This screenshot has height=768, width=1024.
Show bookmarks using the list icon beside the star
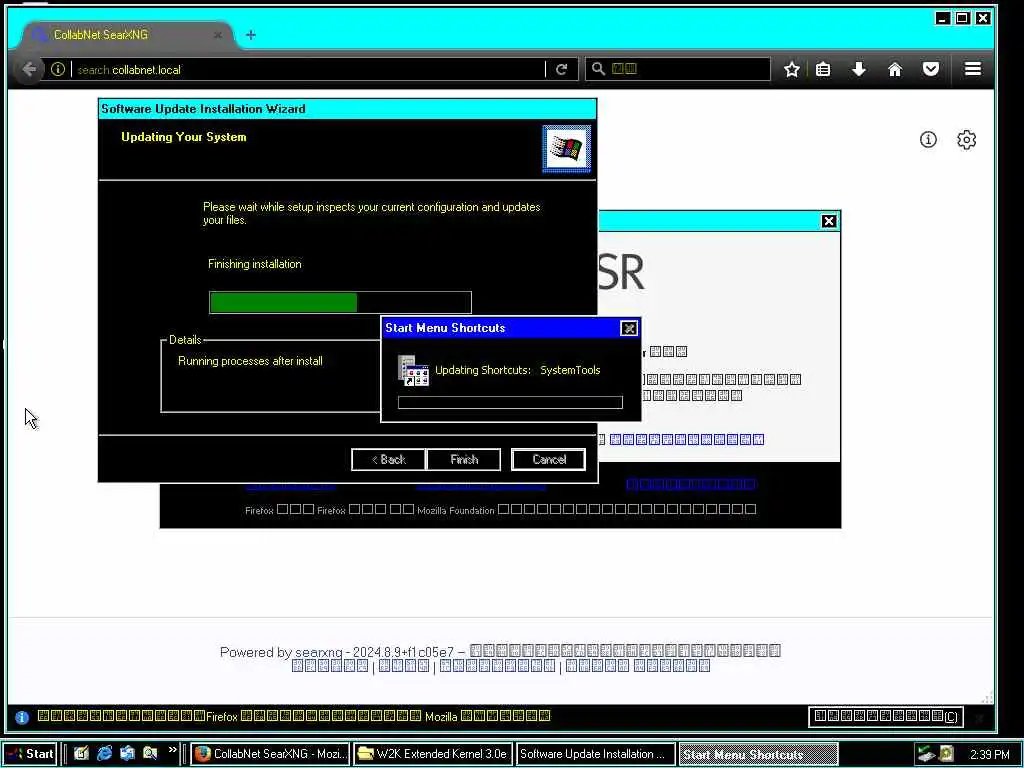[823, 69]
